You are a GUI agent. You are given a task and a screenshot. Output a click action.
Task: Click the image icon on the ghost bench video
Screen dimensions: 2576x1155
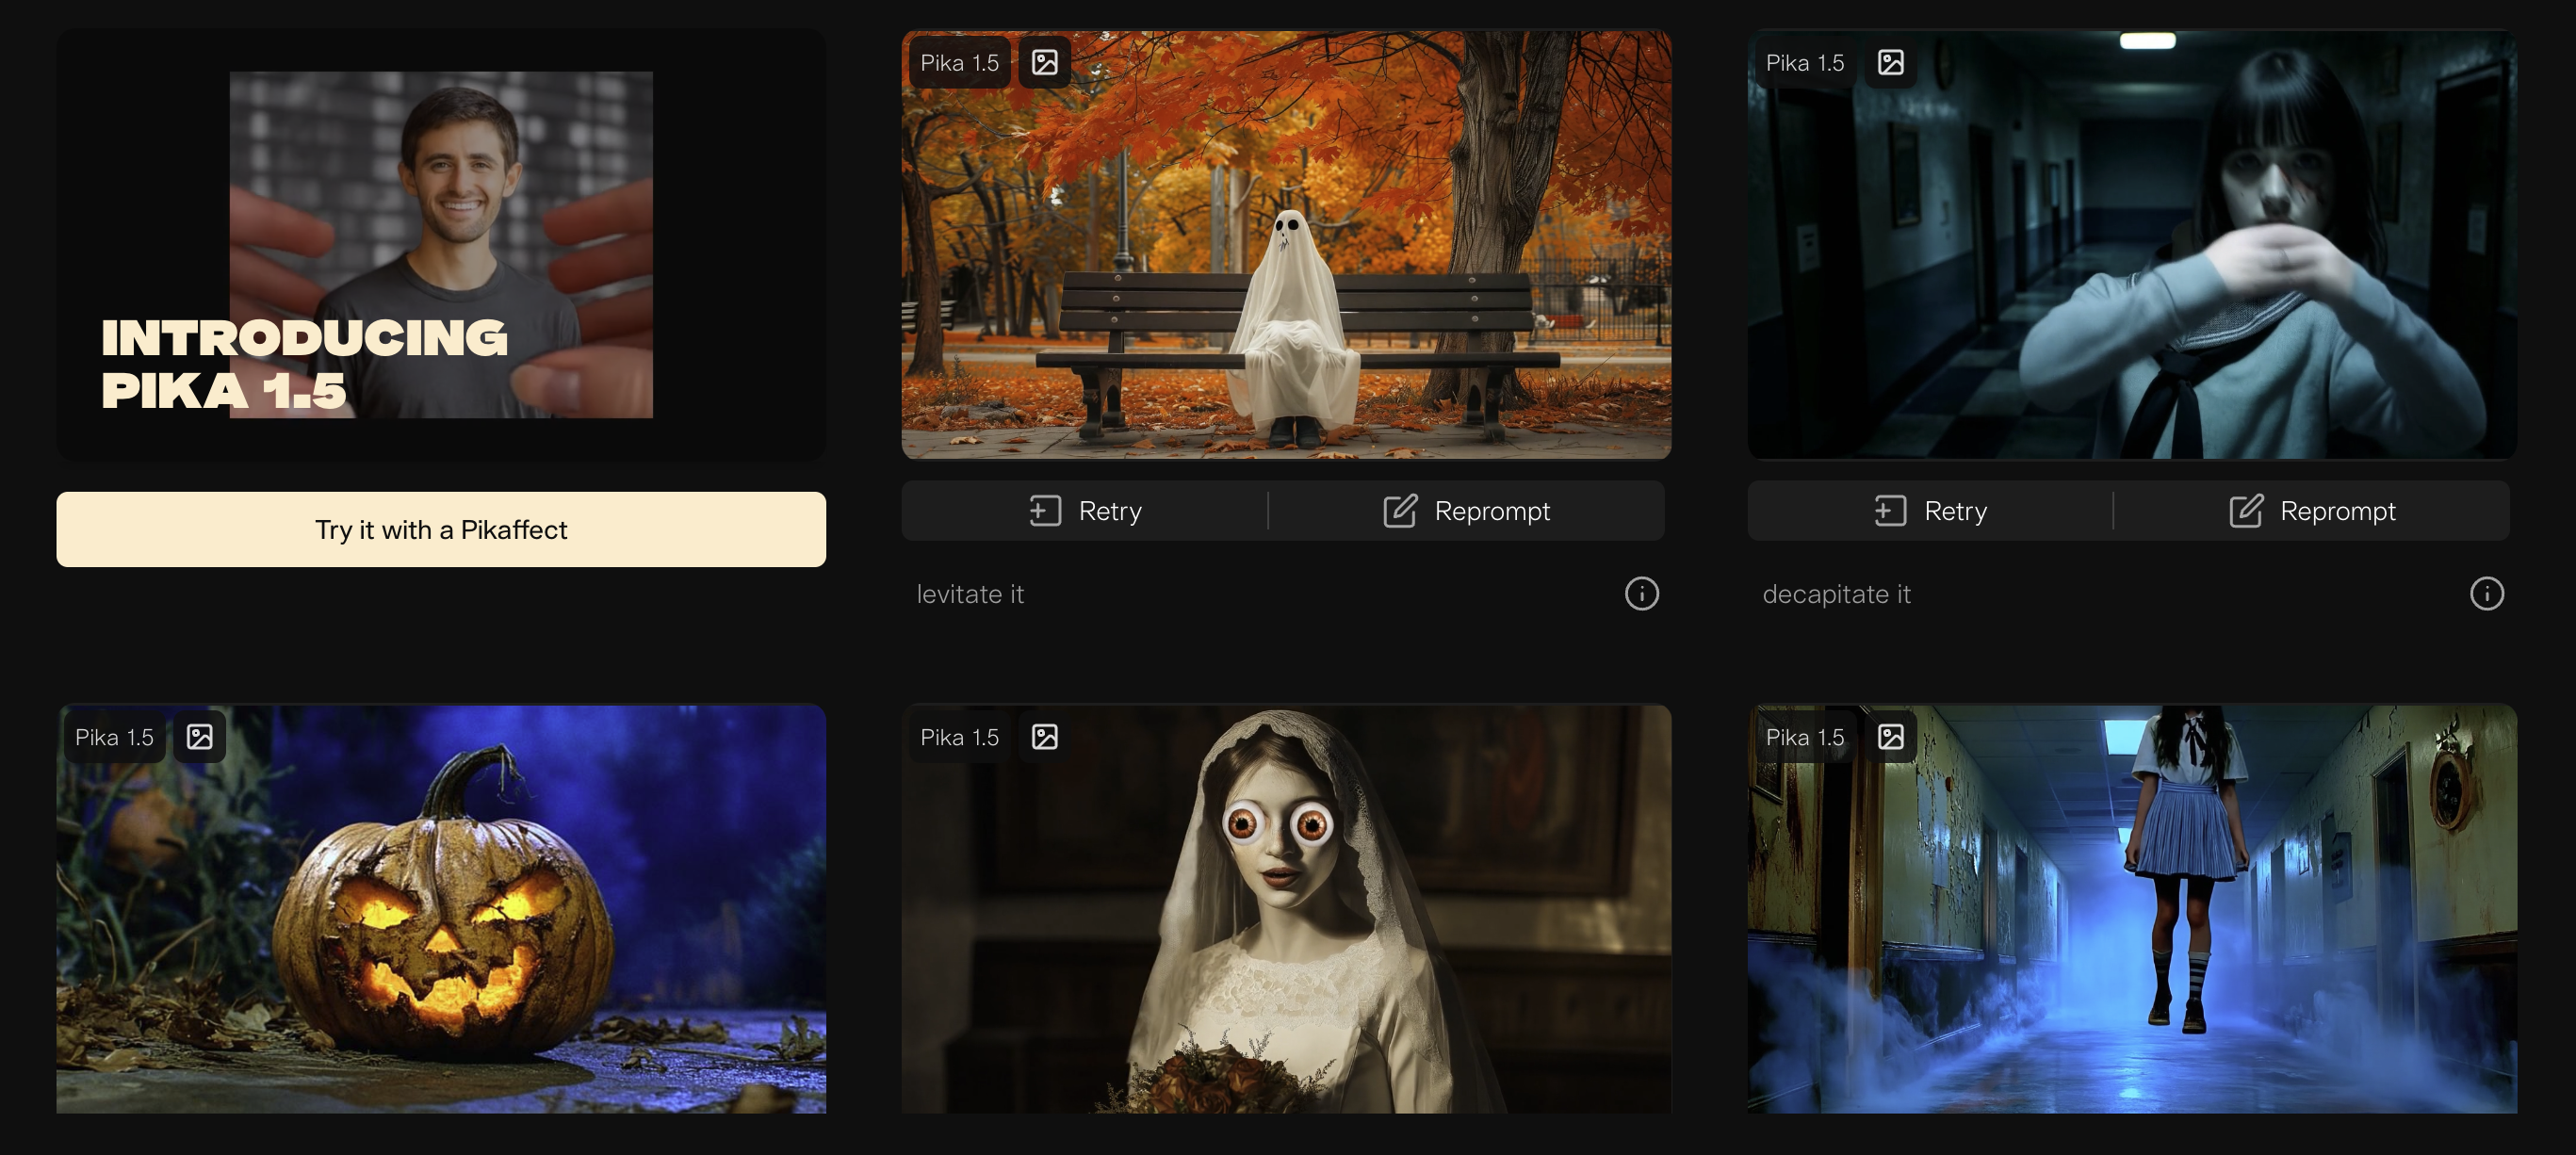click(1044, 63)
